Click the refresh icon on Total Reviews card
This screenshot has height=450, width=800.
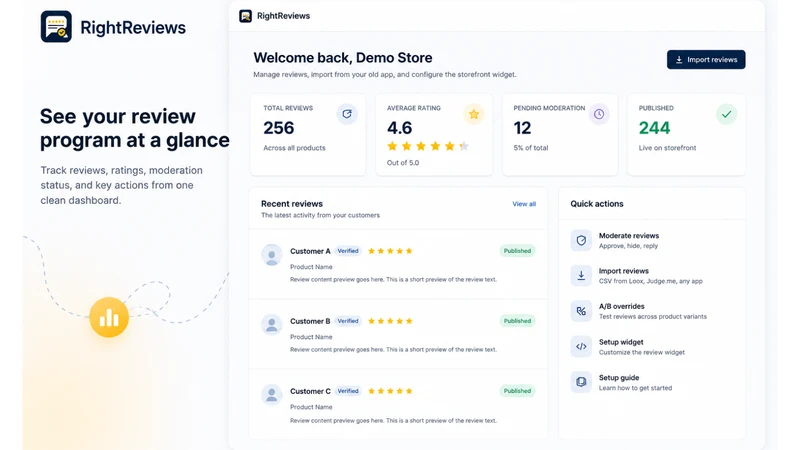point(347,114)
